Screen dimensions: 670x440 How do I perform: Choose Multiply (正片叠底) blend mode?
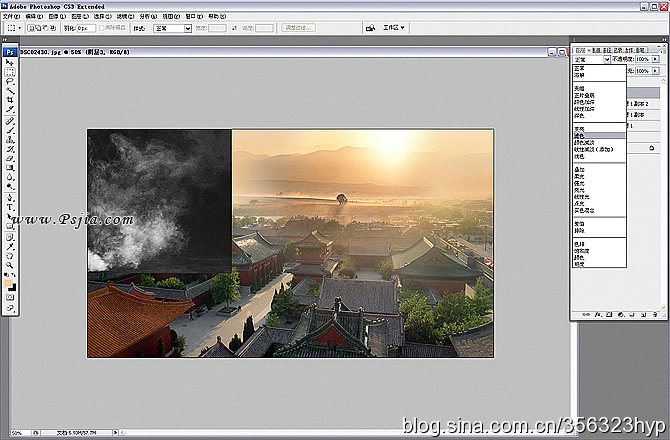point(599,96)
